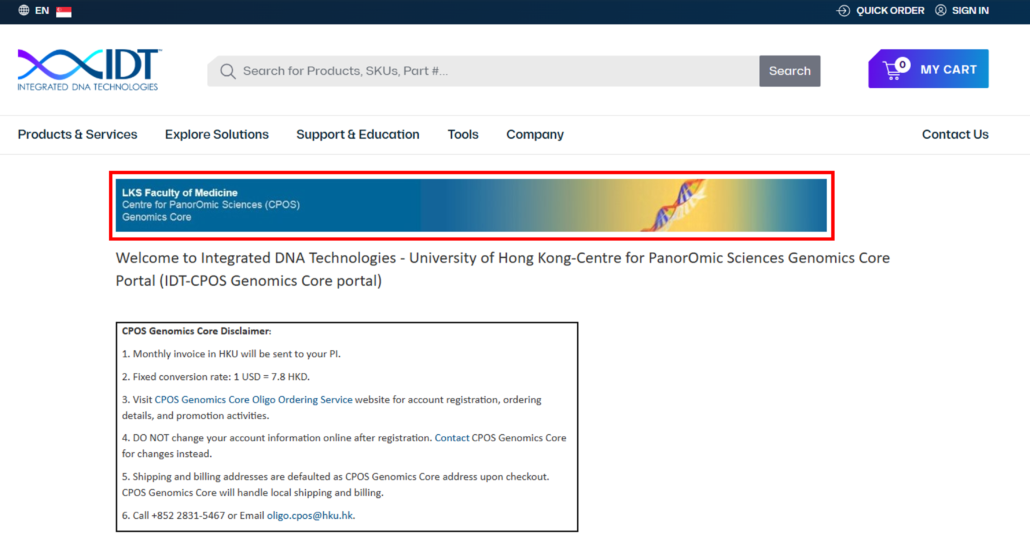The height and width of the screenshot is (548, 1030).
Task: Expand the Support & Education menu
Action: 358,134
